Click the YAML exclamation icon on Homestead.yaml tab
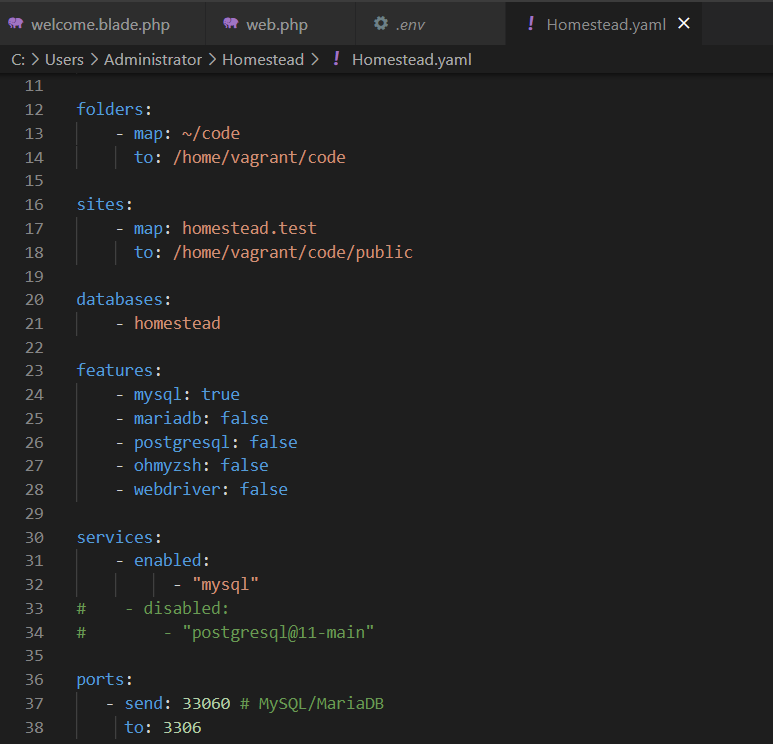Viewport: 773px width, 744px height. pos(530,23)
